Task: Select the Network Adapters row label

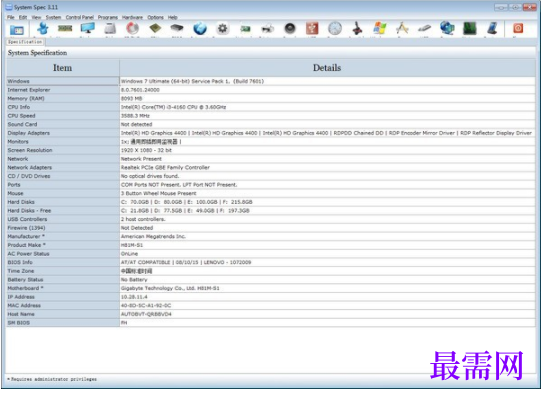Action: 63,168
